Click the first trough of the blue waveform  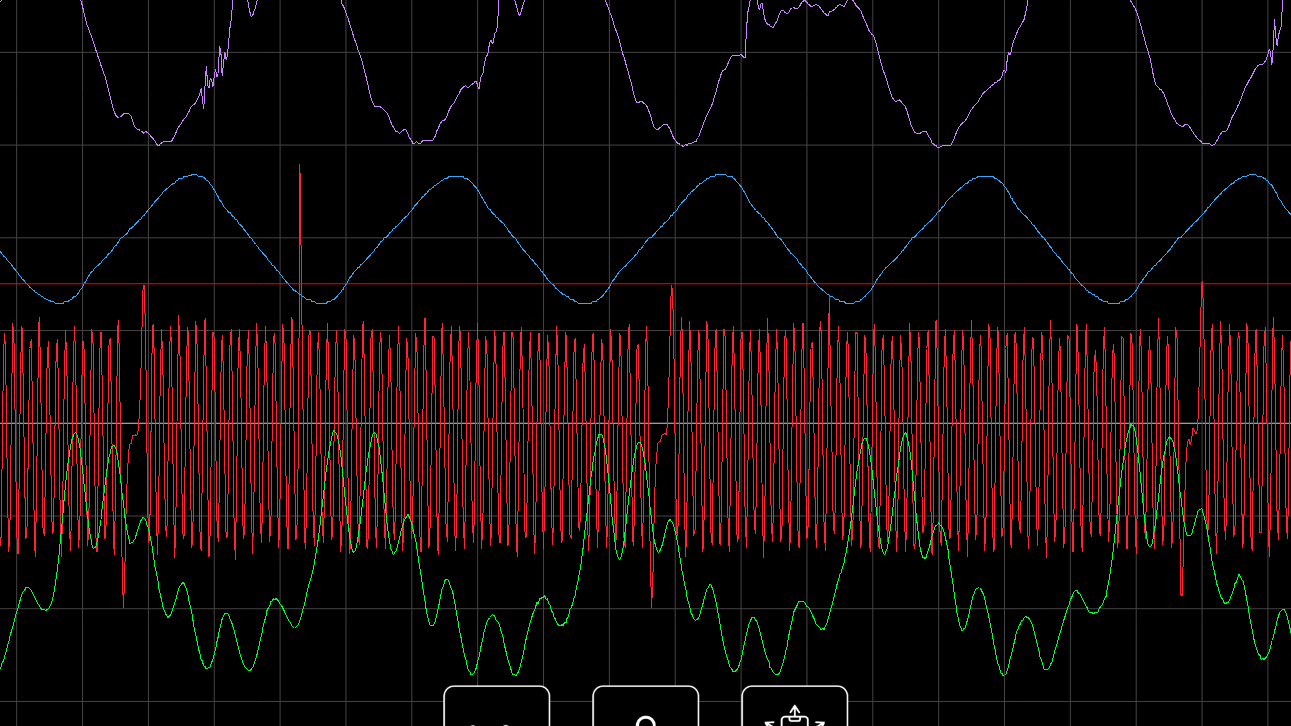click(58, 302)
